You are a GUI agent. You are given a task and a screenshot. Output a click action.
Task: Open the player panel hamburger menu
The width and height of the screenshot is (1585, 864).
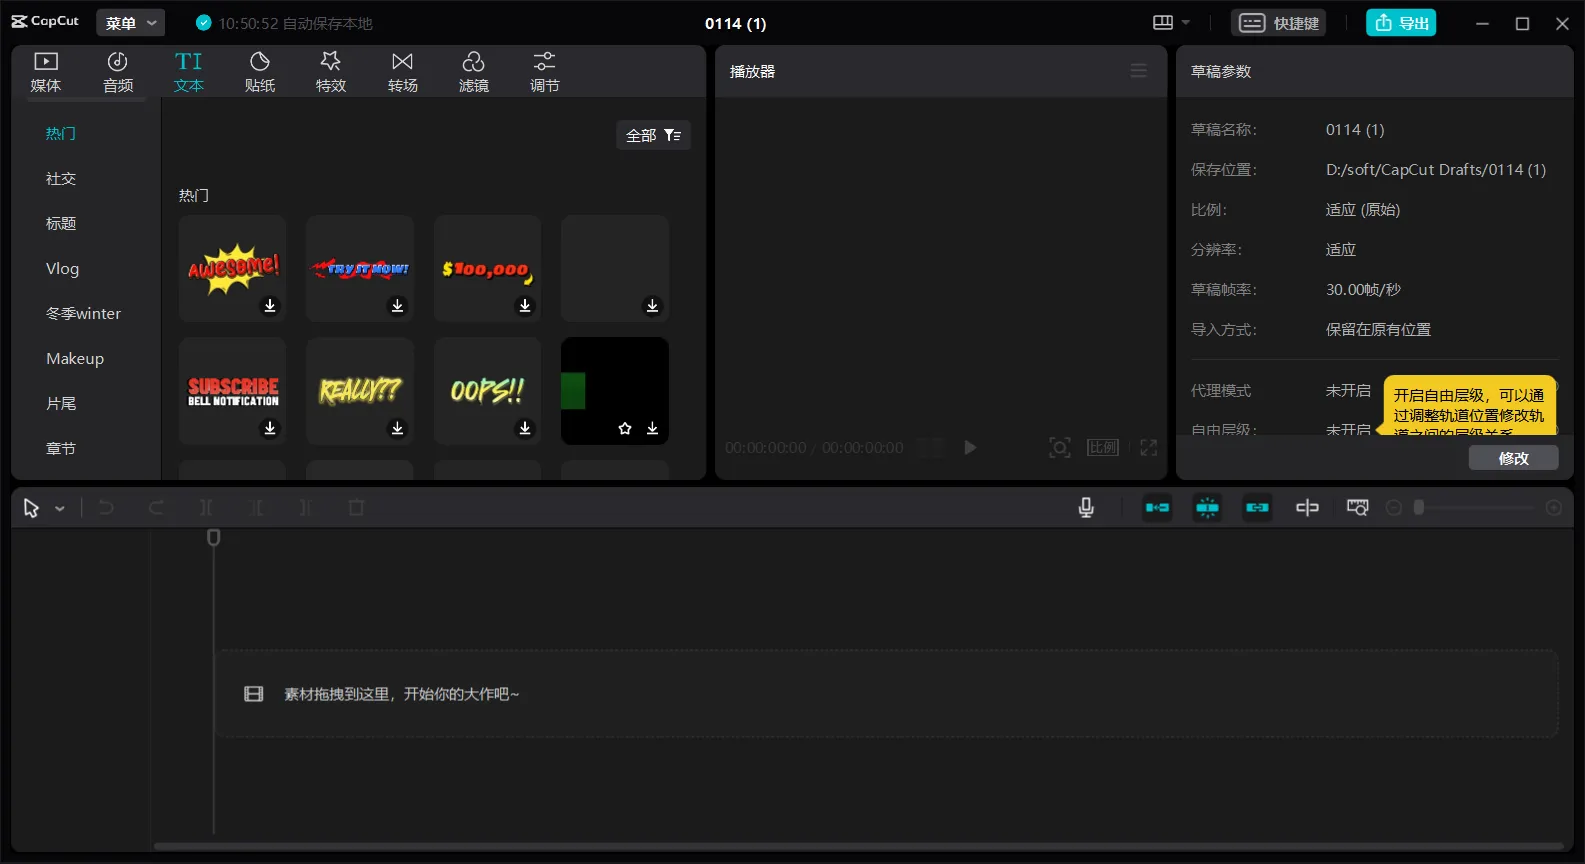[1138, 71]
